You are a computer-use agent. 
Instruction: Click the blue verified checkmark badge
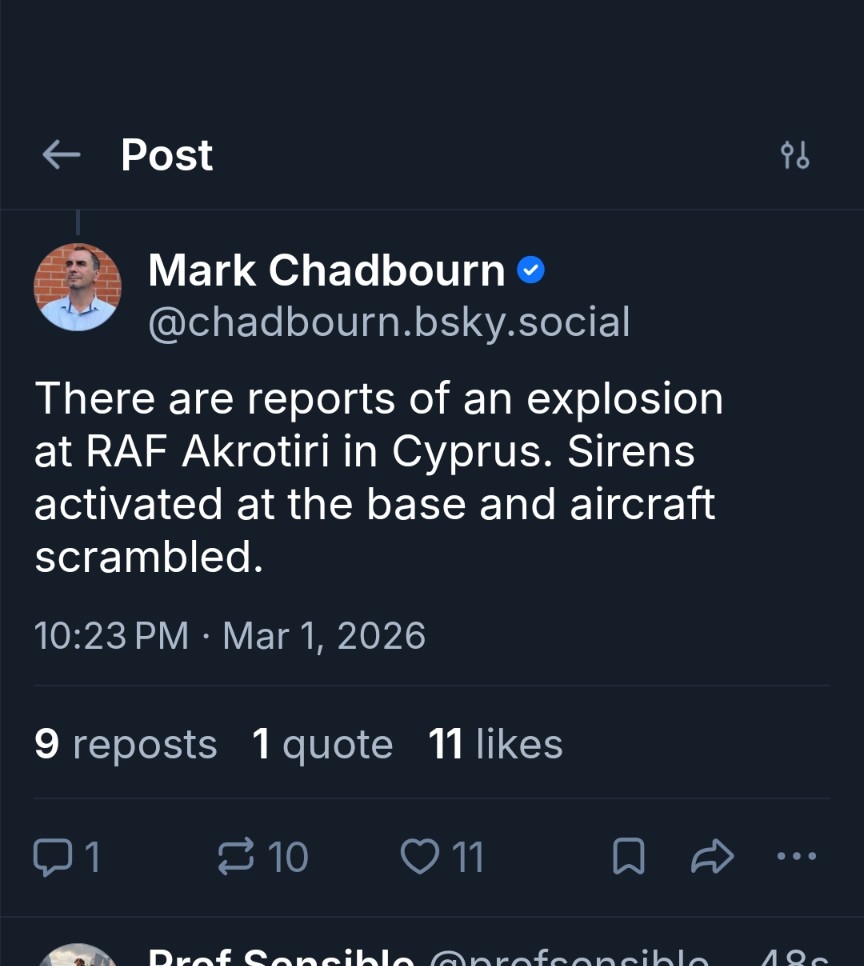(531, 270)
